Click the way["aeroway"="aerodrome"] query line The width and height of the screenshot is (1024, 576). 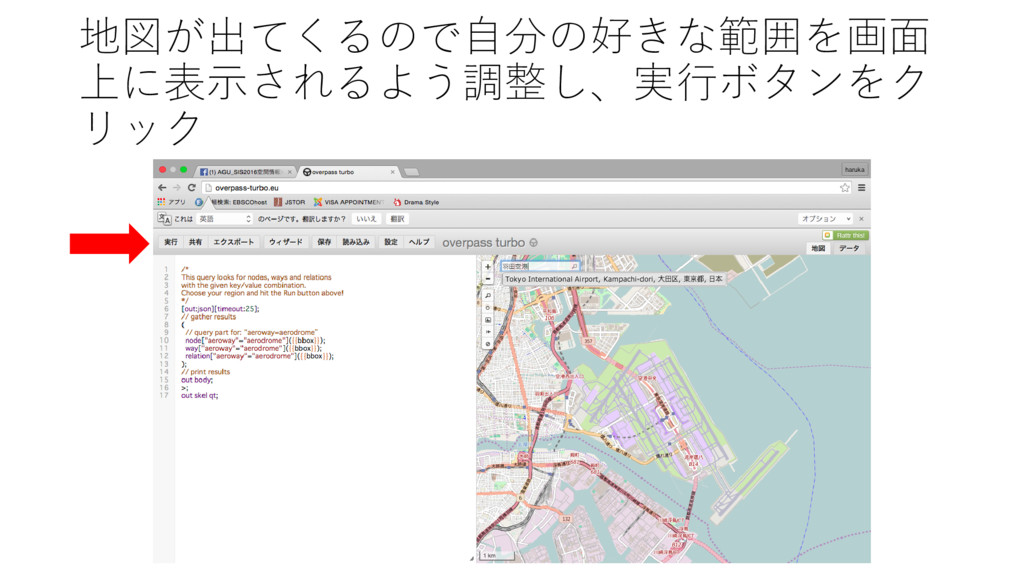pyautogui.click(x=253, y=348)
